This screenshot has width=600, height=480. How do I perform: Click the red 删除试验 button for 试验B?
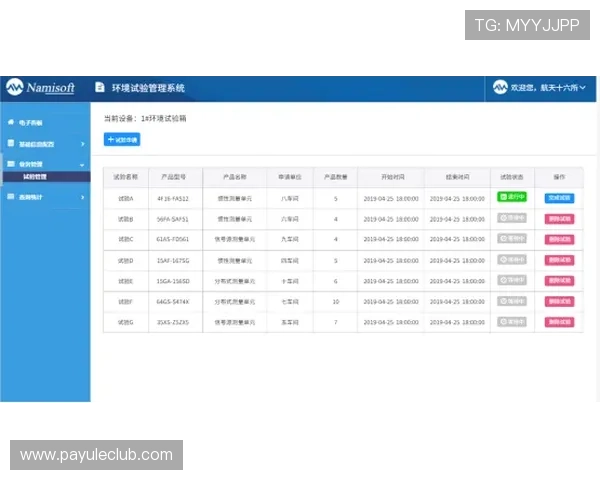[559, 218]
